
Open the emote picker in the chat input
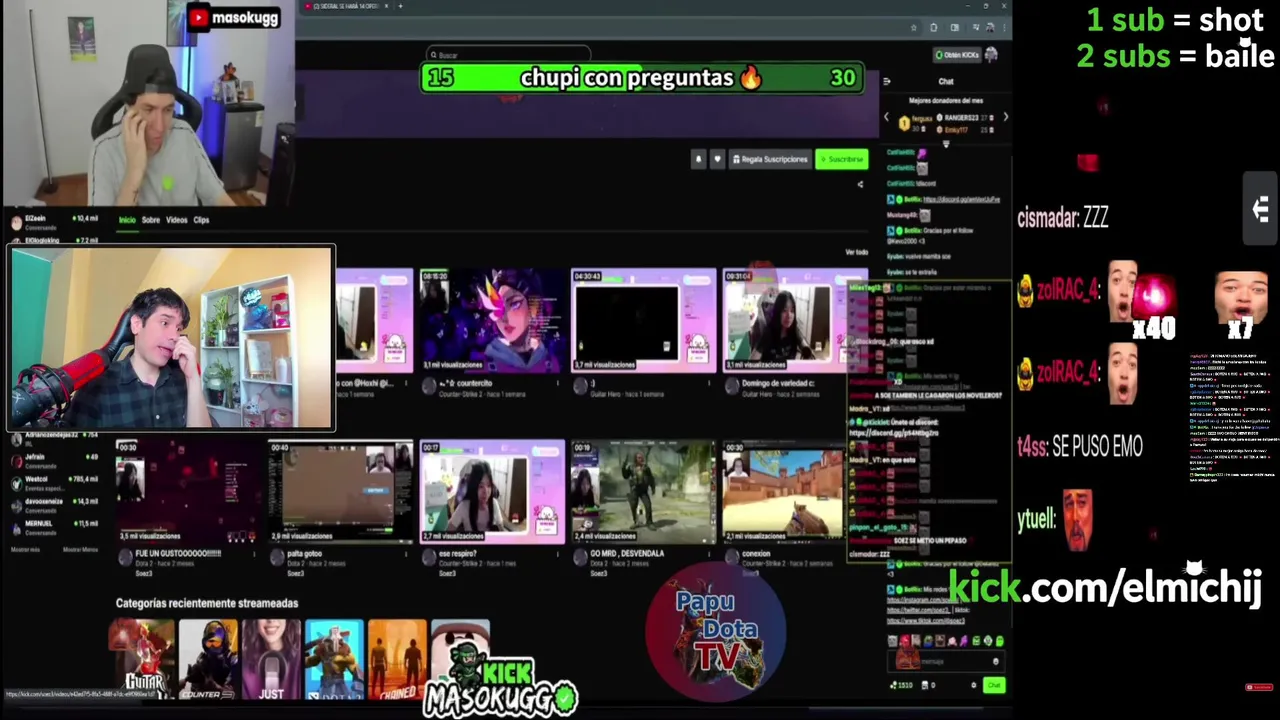995,661
